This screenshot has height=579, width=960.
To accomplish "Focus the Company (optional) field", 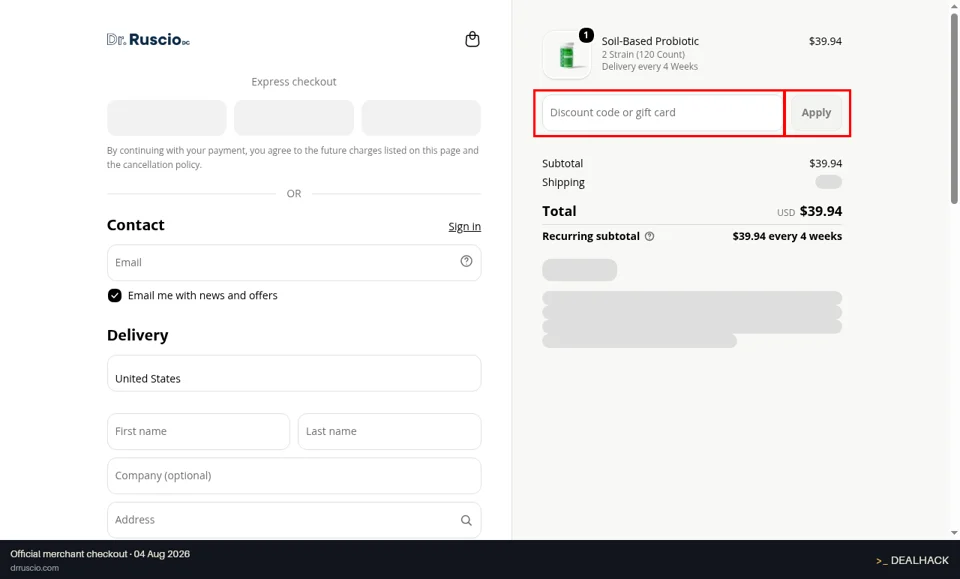I will click(x=294, y=476).
